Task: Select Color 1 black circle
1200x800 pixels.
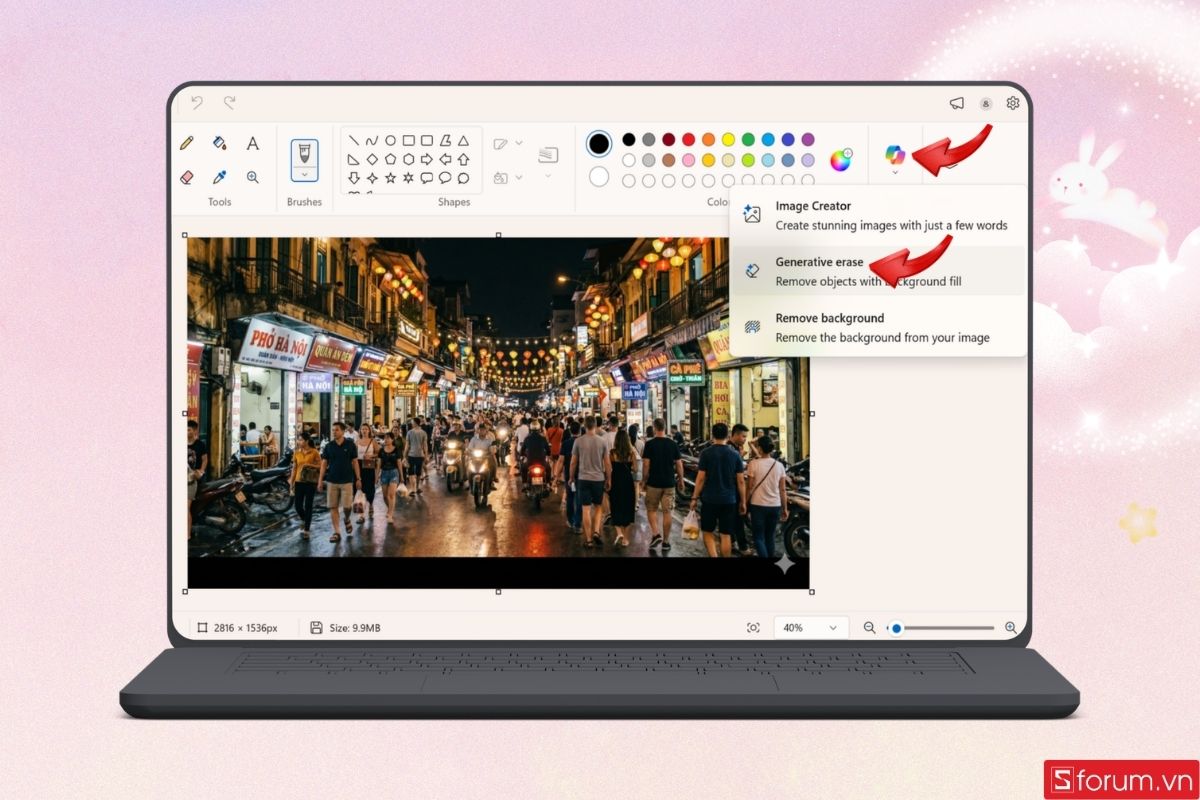Action: (x=599, y=144)
